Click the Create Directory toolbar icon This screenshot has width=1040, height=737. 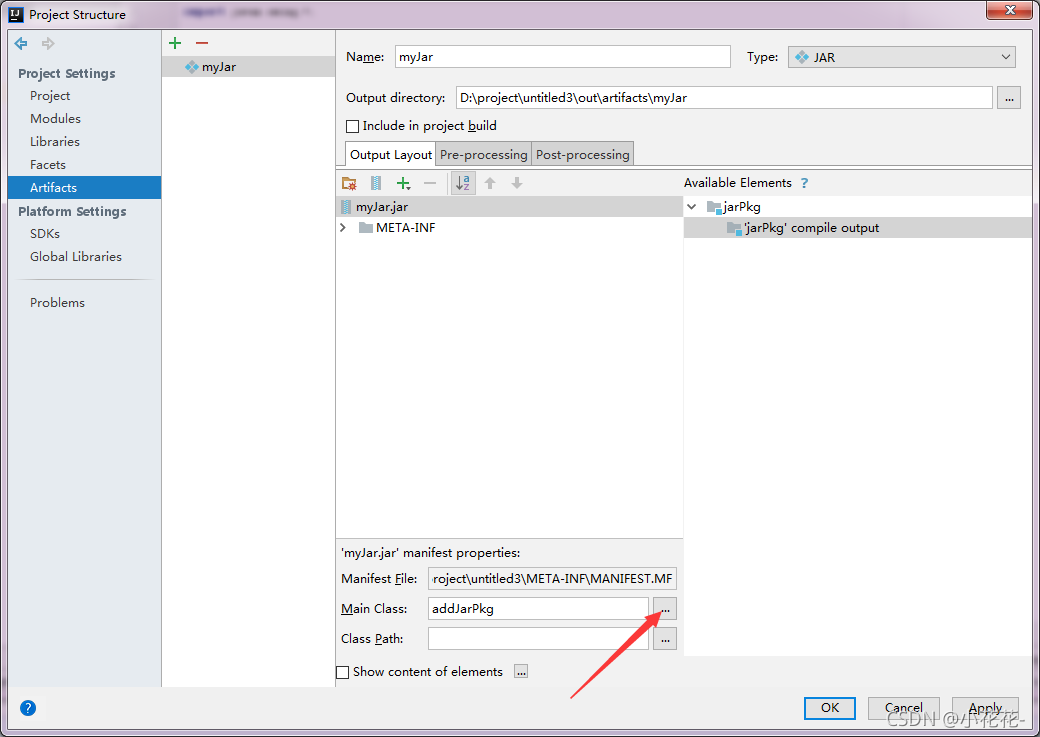349,183
